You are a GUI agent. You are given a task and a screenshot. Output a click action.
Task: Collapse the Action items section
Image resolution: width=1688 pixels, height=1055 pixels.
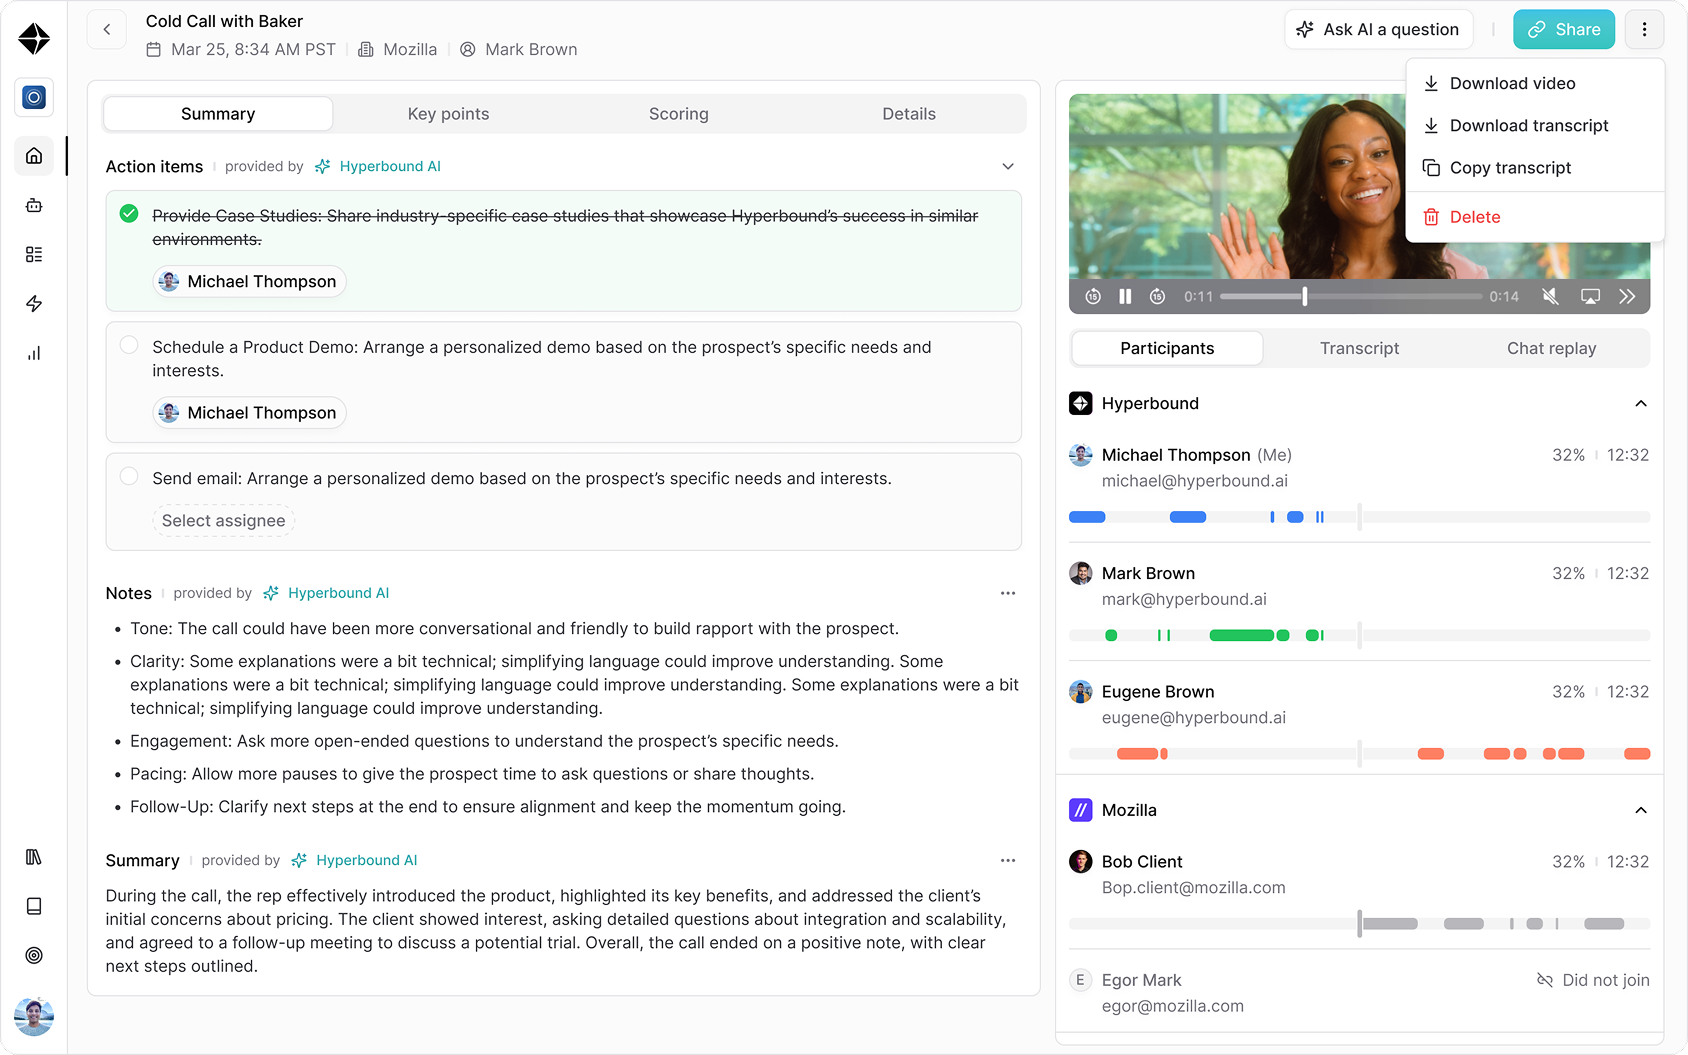point(1008,166)
